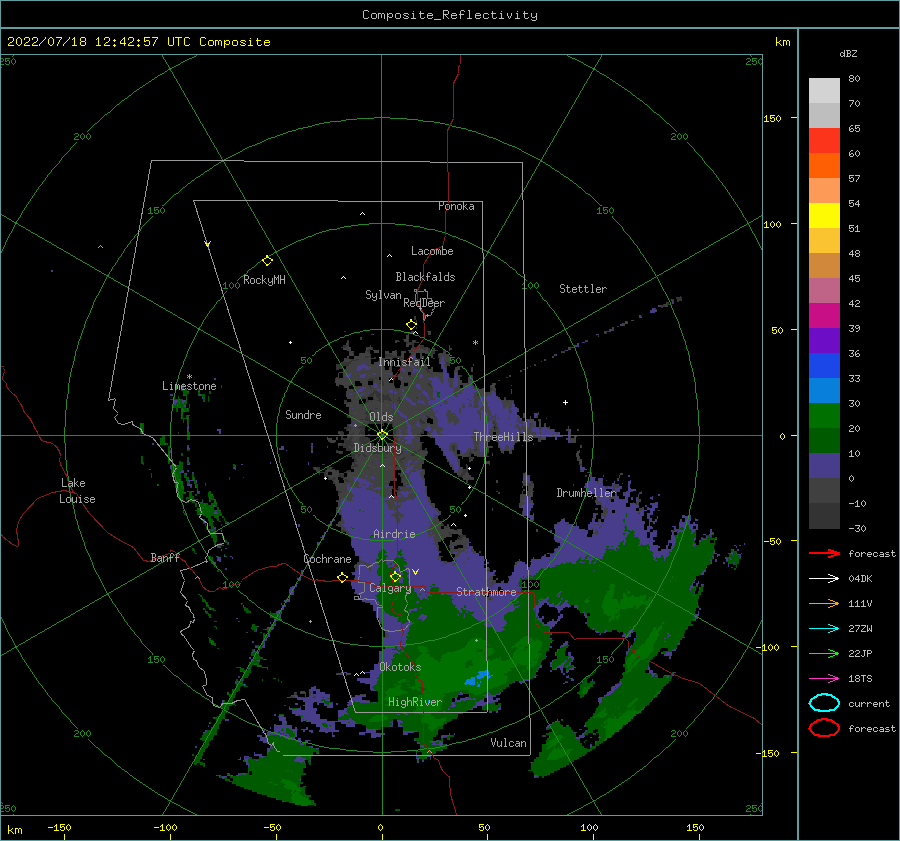Viewport: 900px width, 841px height.
Task: Click the dark gray swatch between -10 and -30
Action: point(824,516)
